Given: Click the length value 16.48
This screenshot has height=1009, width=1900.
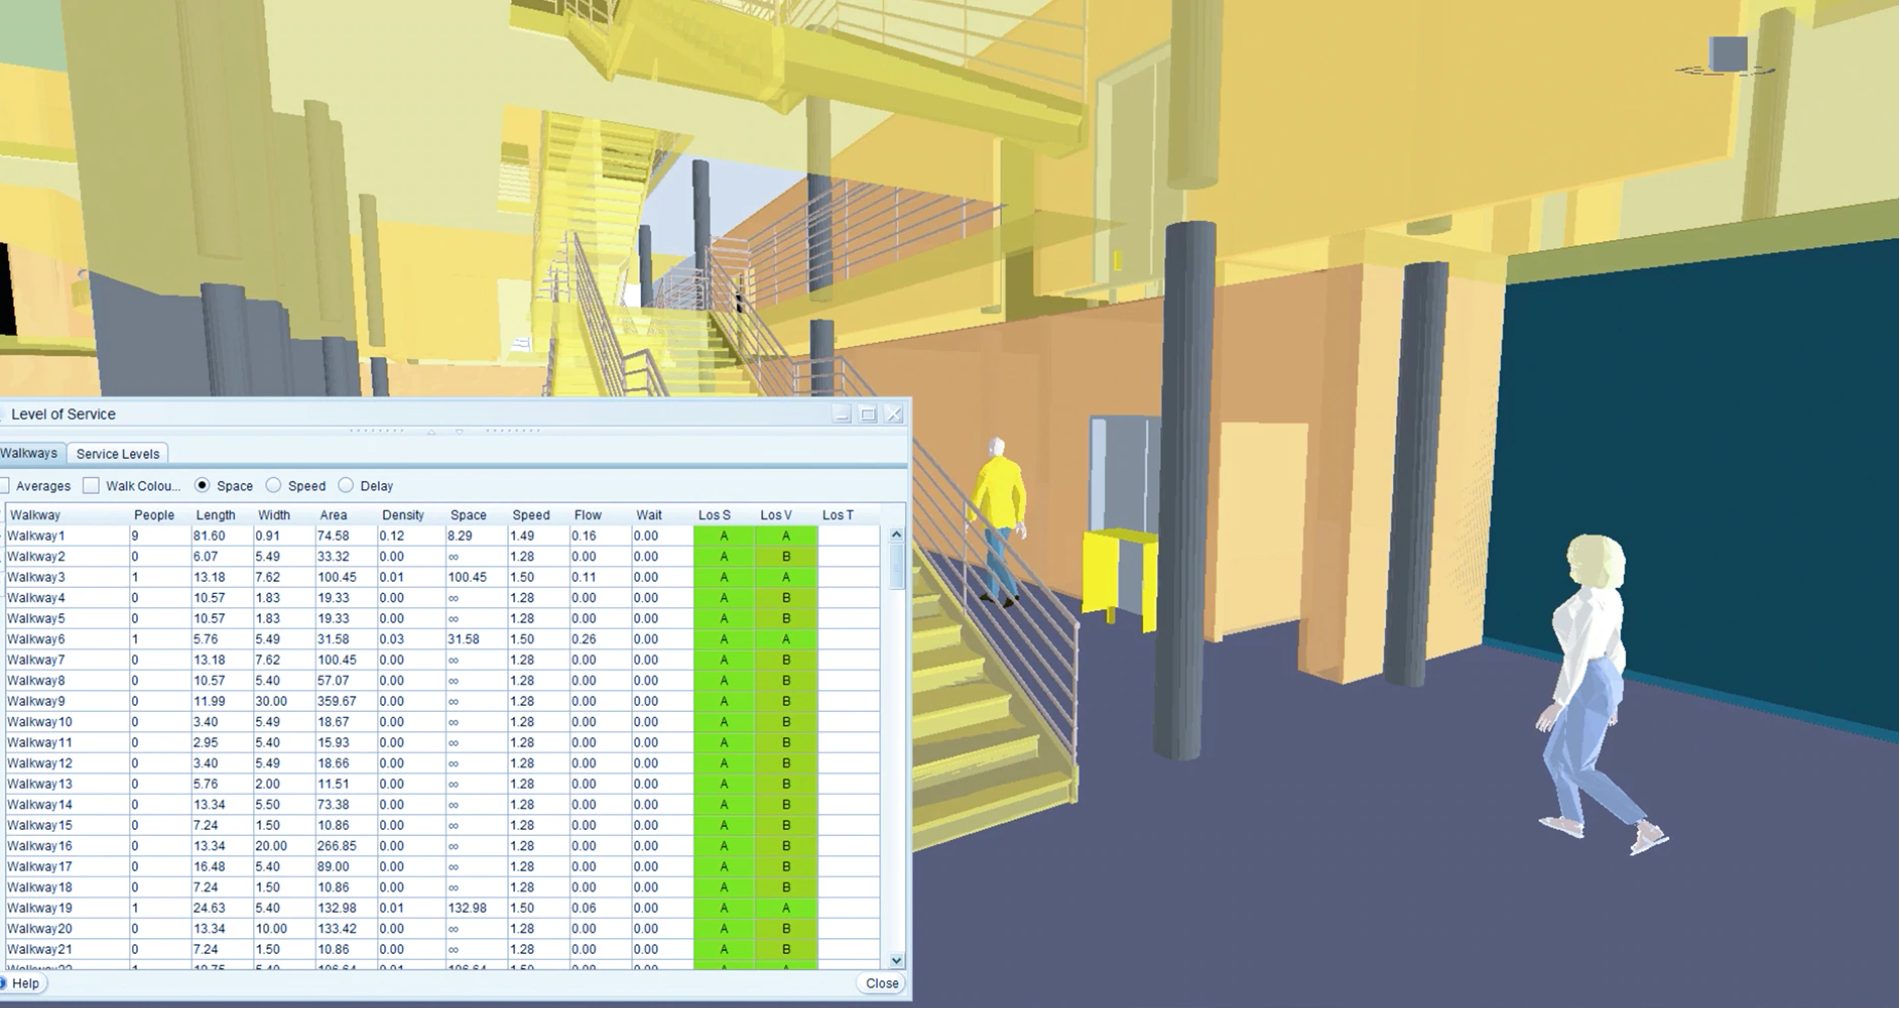Looking at the screenshot, I should tap(210, 867).
